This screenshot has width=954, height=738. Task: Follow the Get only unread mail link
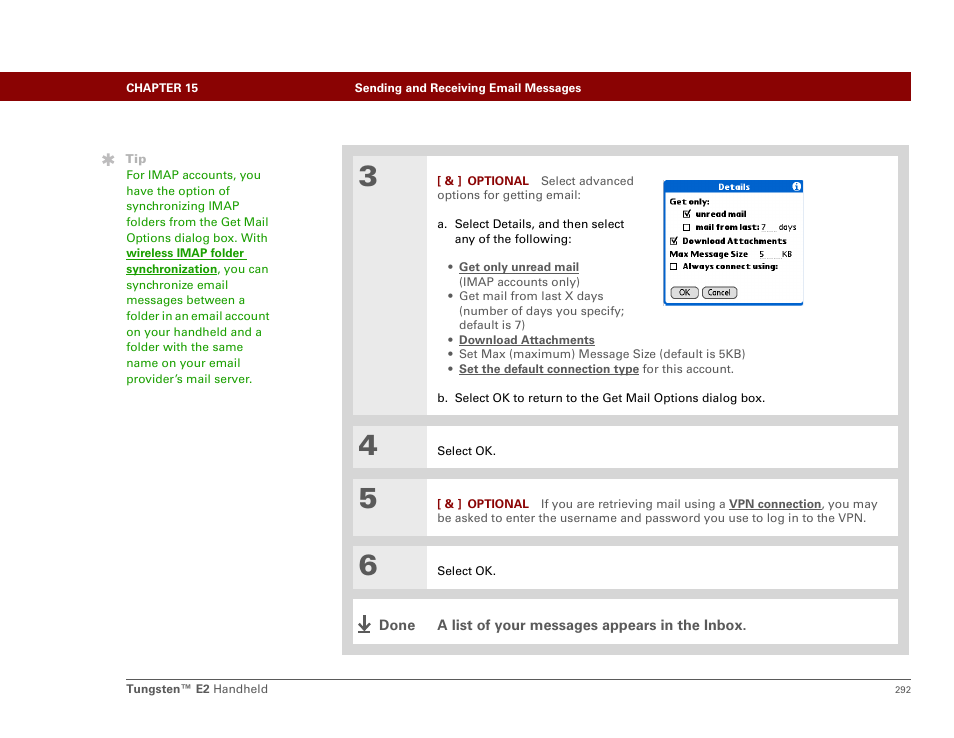pos(518,267)
